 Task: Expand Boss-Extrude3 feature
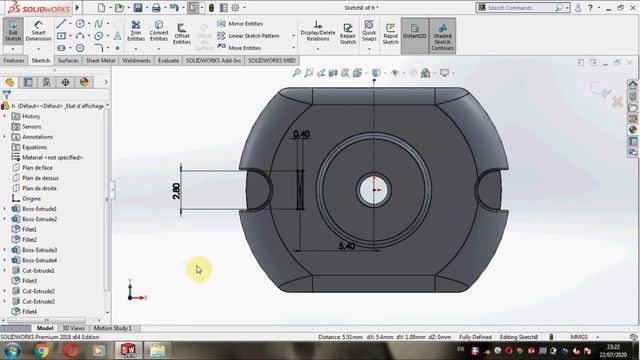pyautogui.click(x=4, y=250)
